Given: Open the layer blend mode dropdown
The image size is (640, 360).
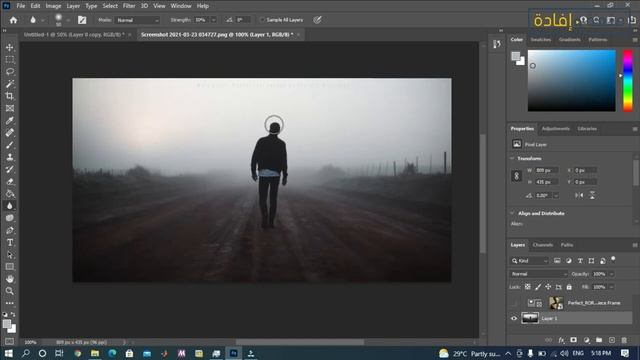Looking at the screenshot, I should 538,274.
